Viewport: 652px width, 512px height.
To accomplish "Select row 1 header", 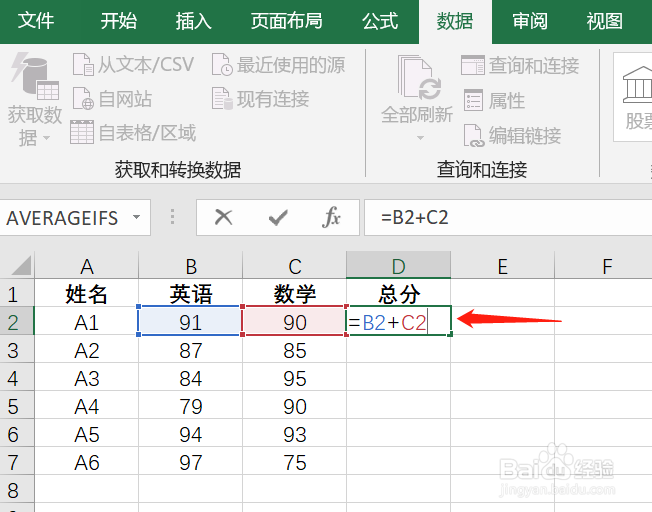I will (17, 294).
